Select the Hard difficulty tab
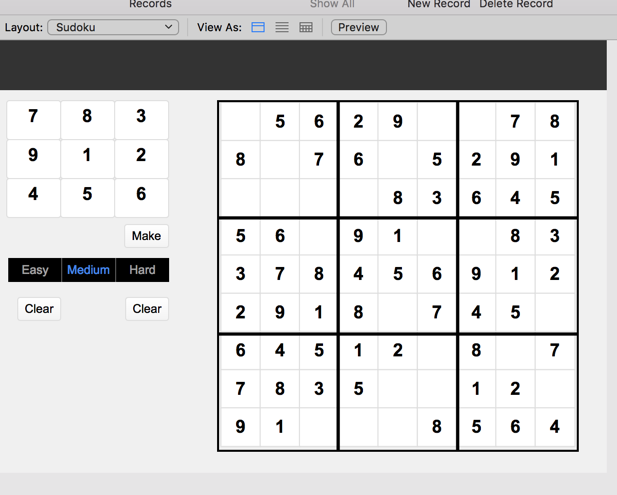The height and width of the screenshot is (495, 617). (142, 270)
